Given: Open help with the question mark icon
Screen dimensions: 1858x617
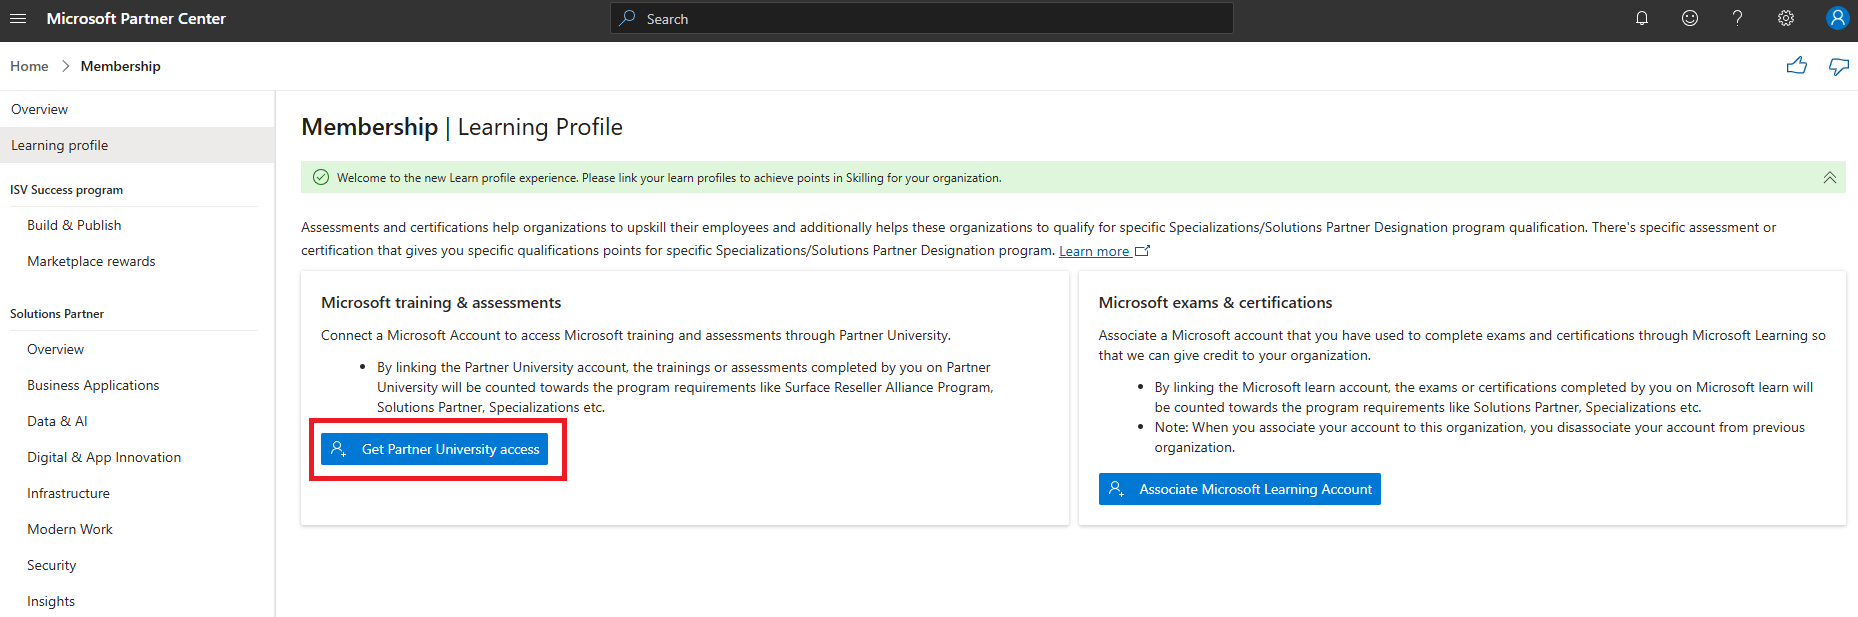Looking at the screenshot, I should tap(1738, 18).
